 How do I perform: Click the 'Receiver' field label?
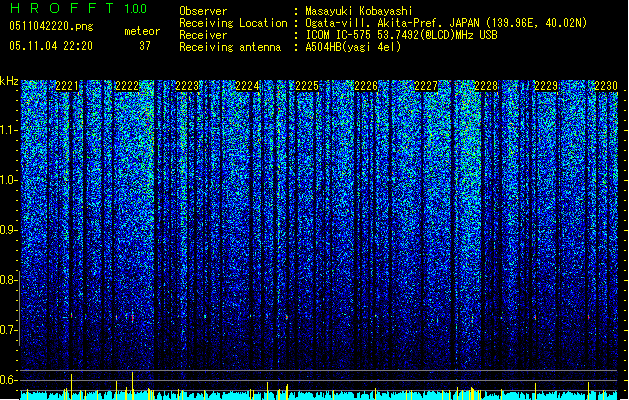(x=203, y=35)
